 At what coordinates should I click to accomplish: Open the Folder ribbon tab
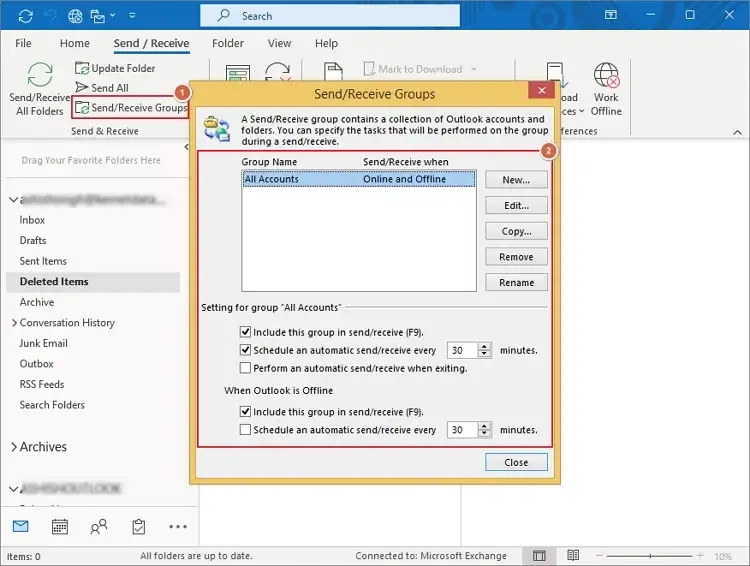coord(228,44)
